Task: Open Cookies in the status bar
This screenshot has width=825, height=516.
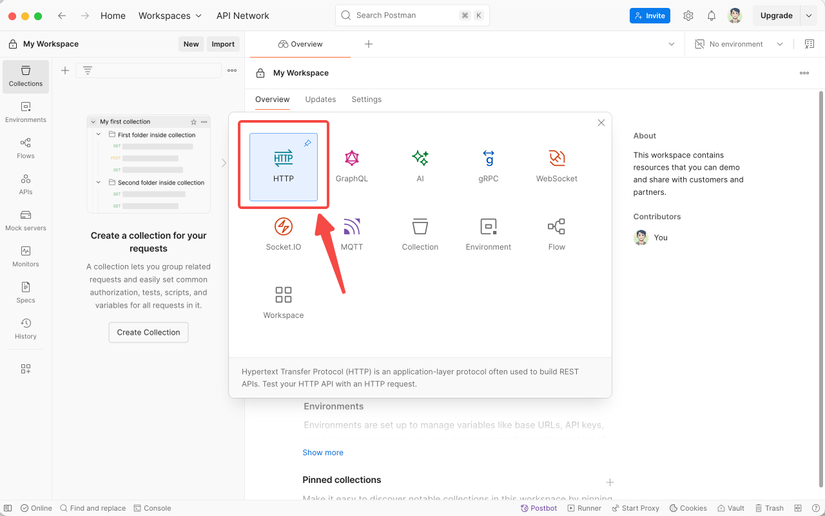Action: click(x=688, y=508)
